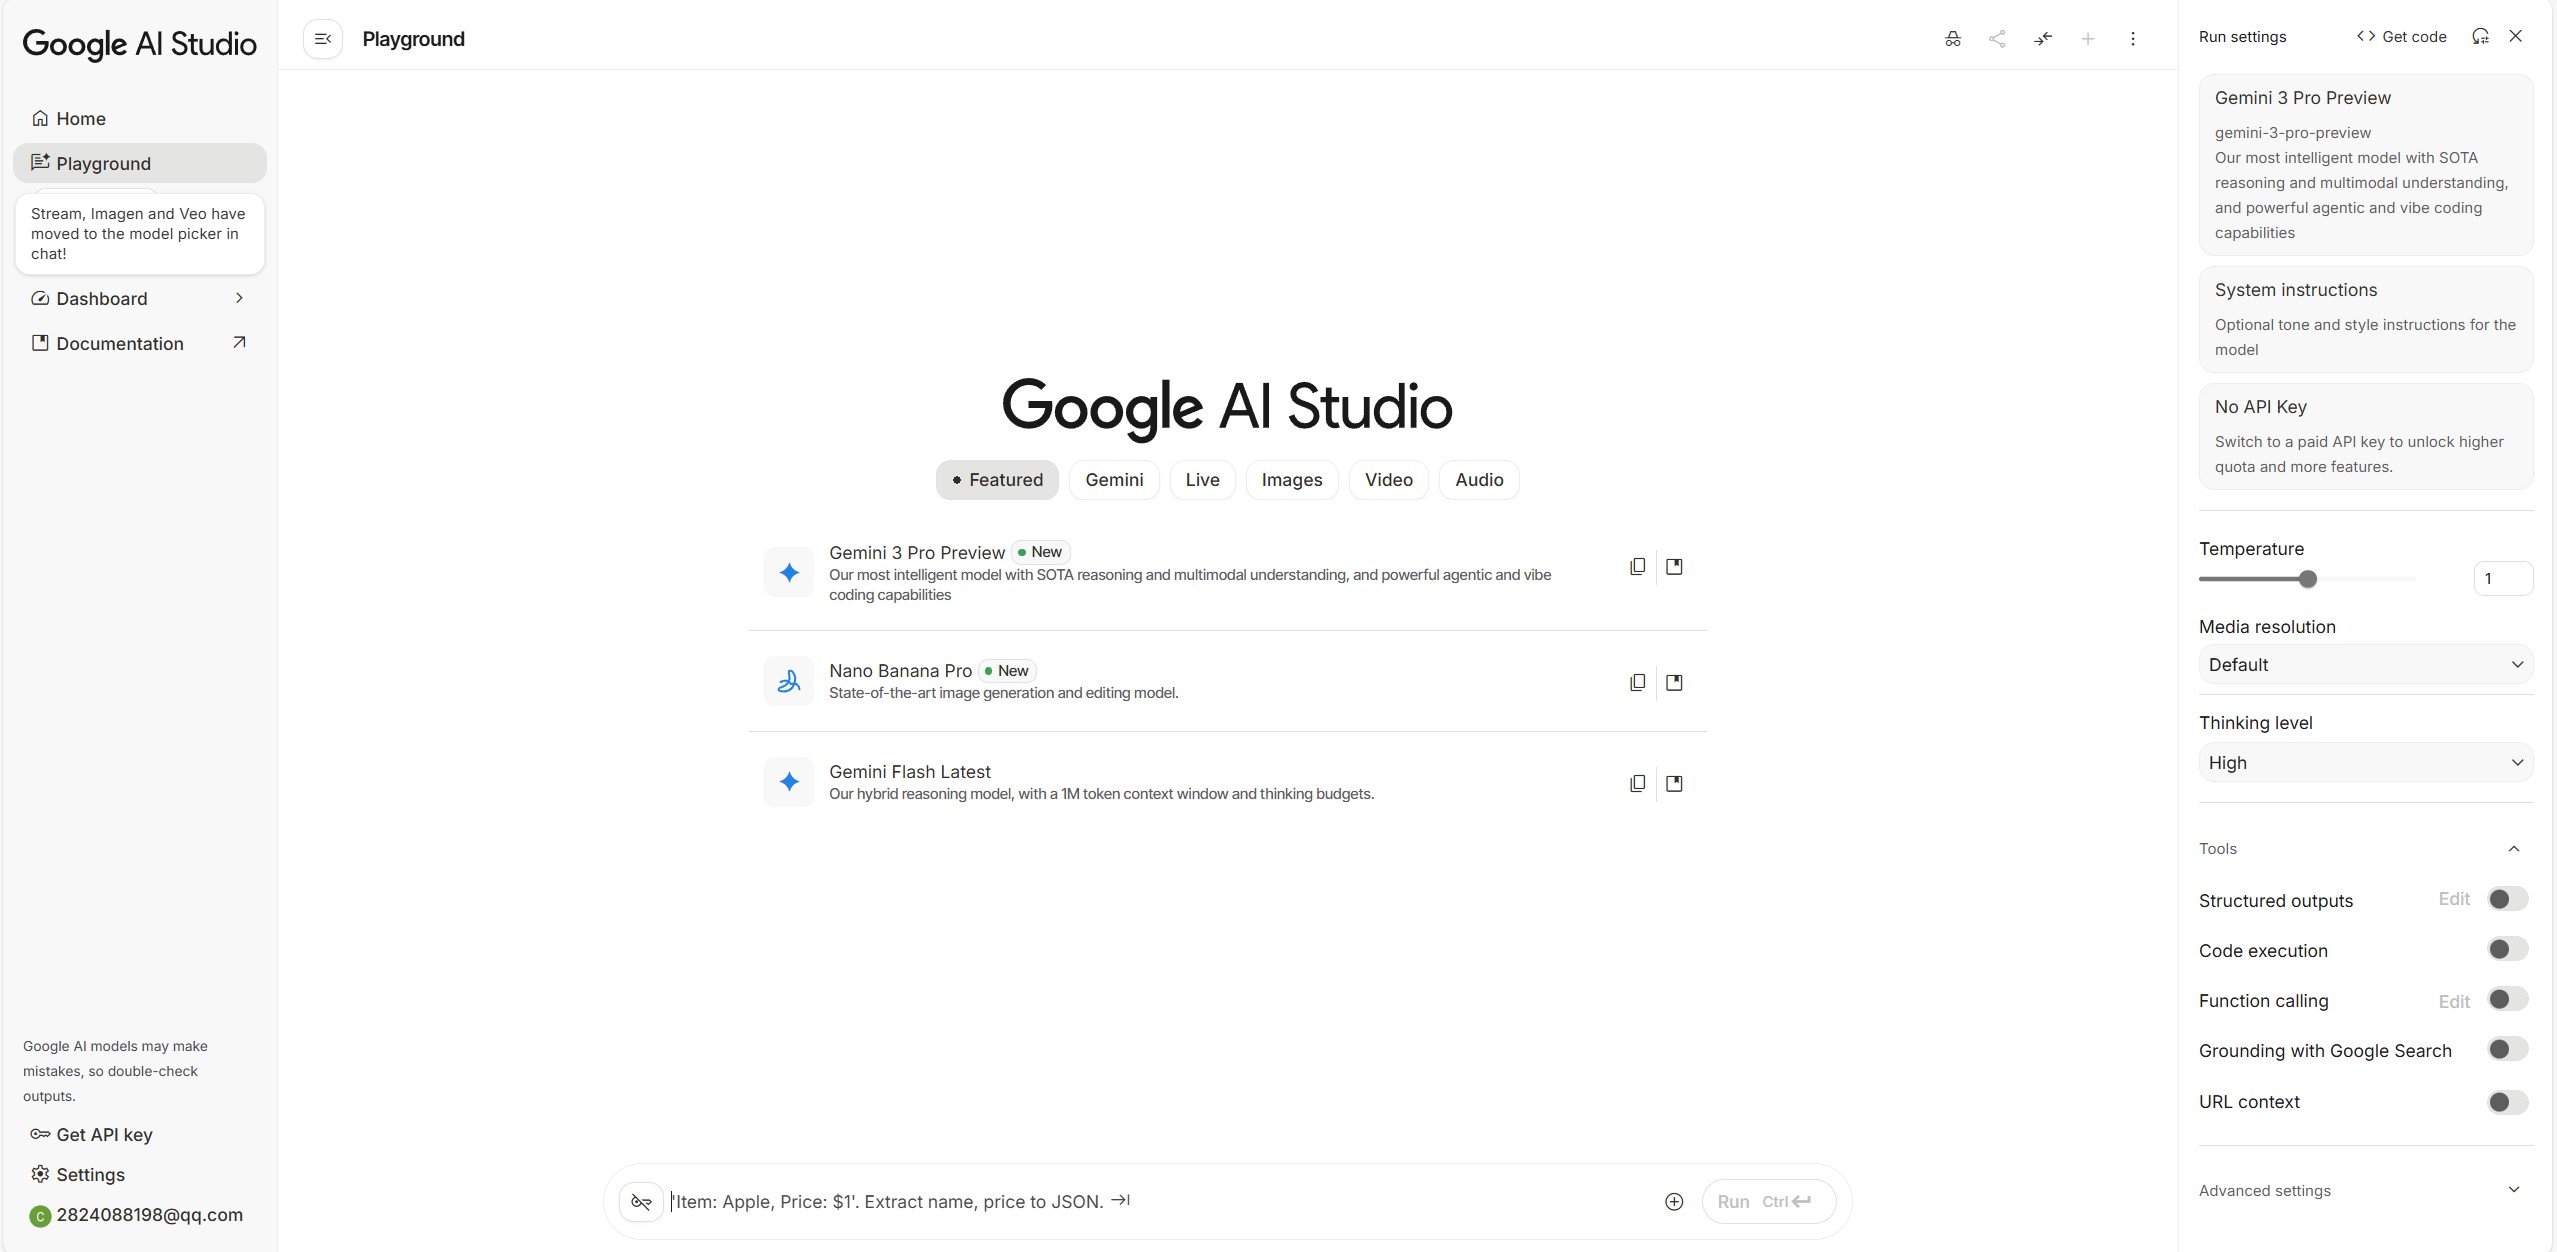Reset run settings to default icon
Screen dimensions: 2557x1252
(2480, 37)
